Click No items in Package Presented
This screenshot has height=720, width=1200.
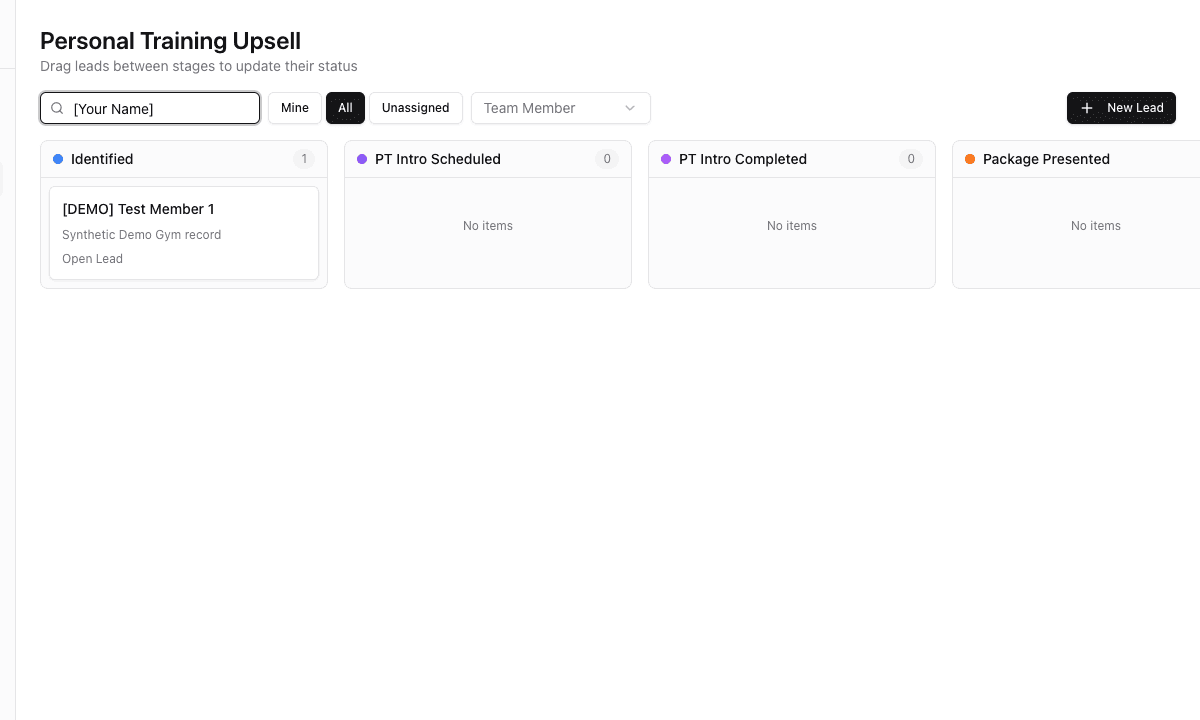tap(1096, 226)
